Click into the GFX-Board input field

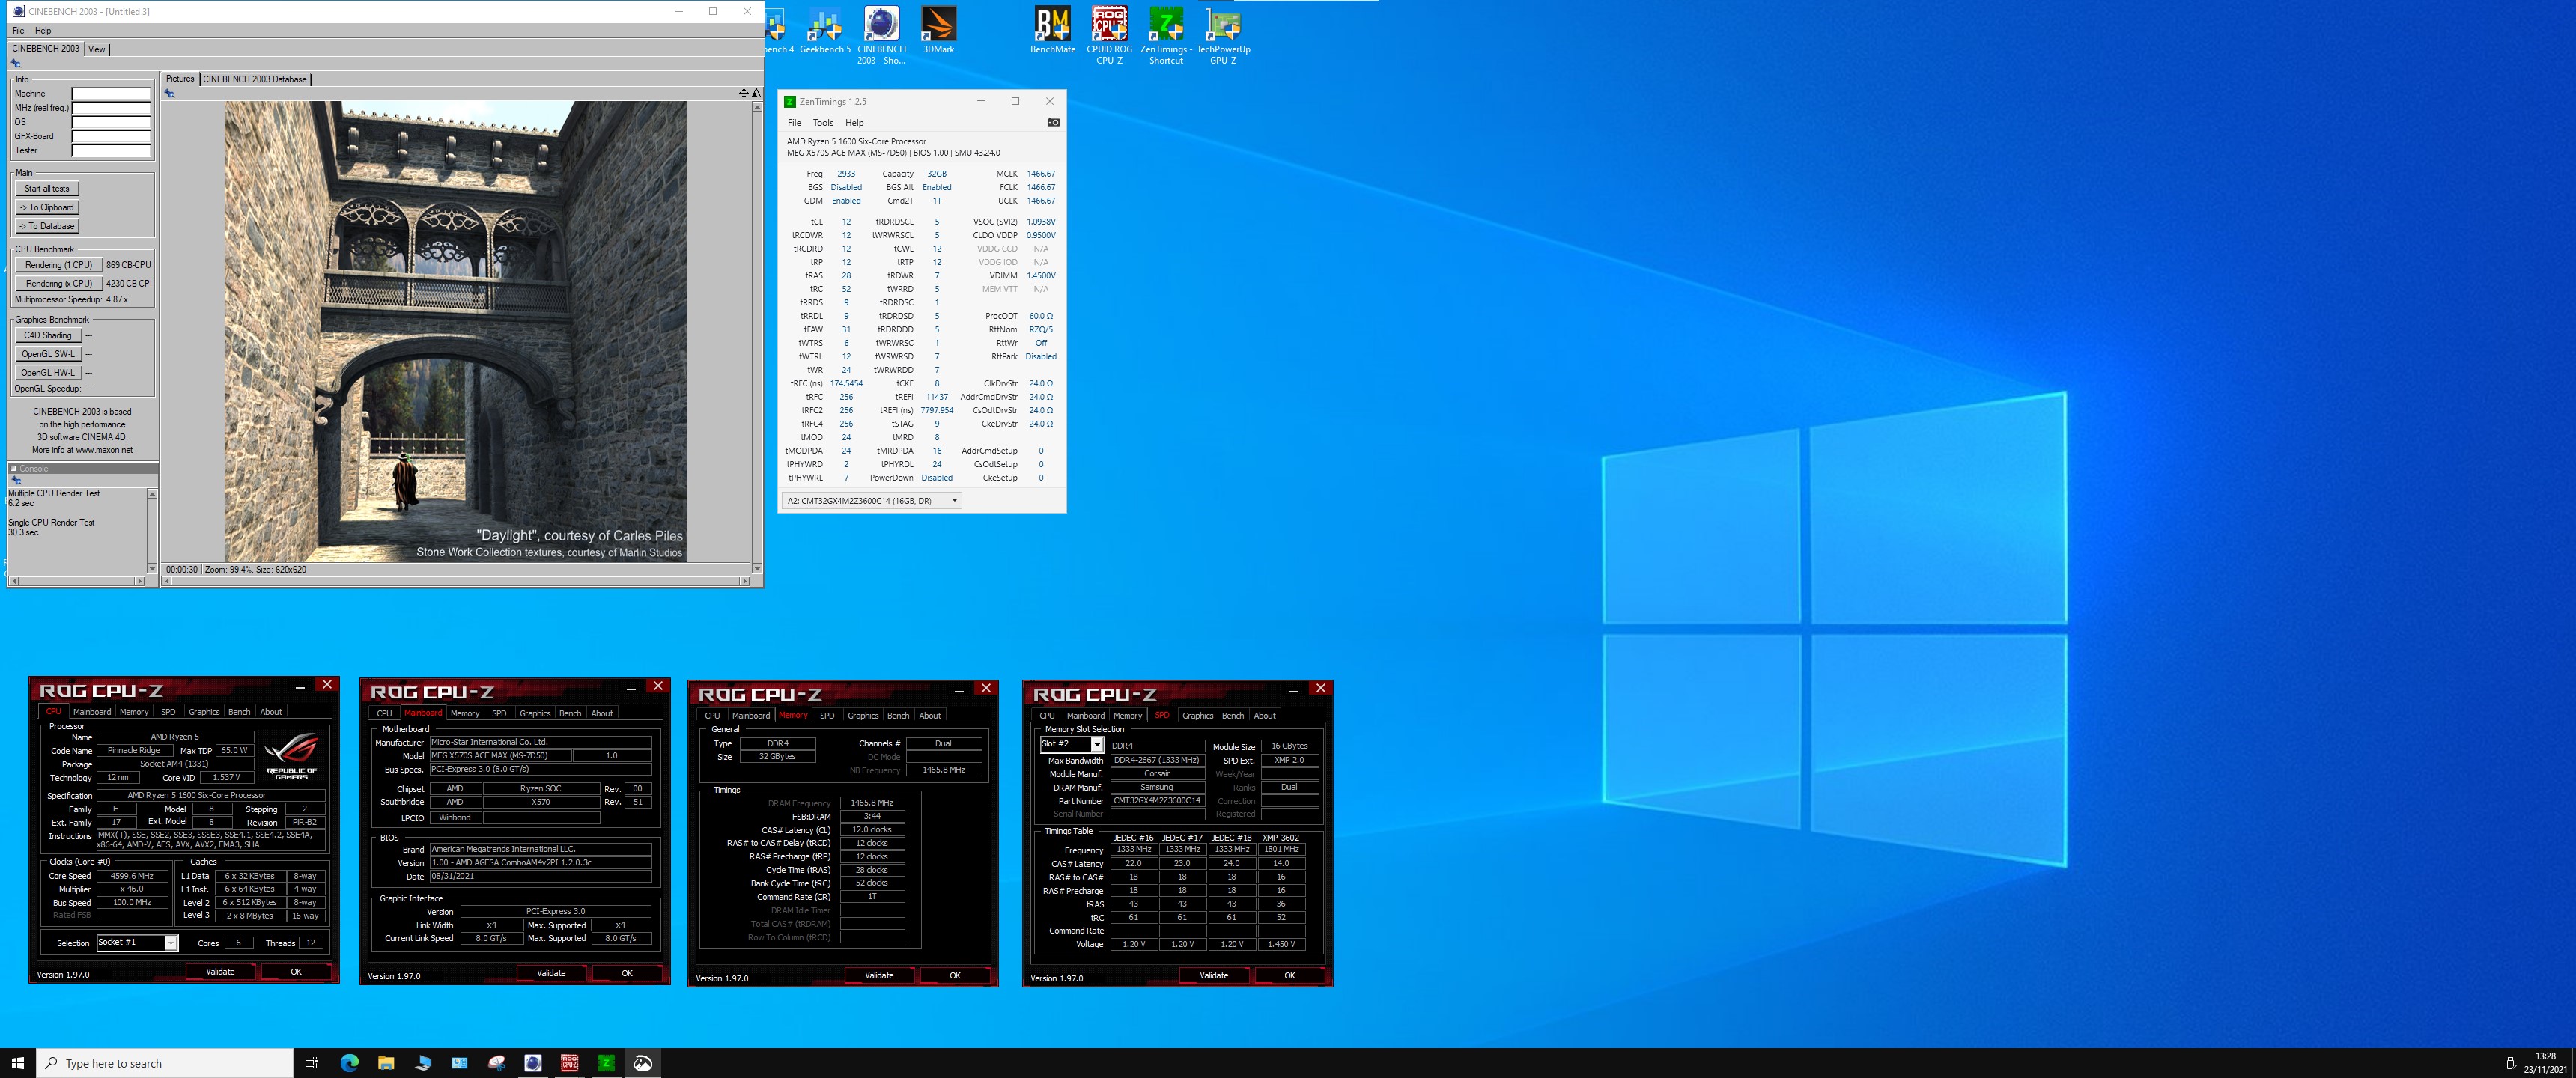111,136
